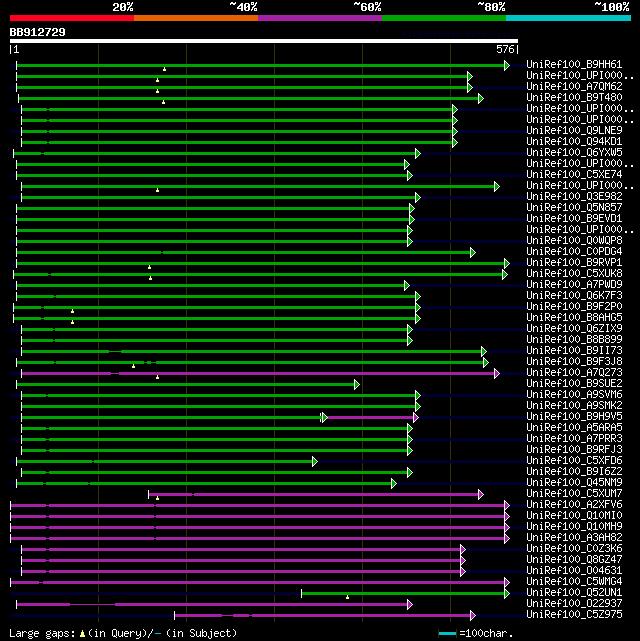Select the UniRef100_Q6ZIX9 label

574,328
